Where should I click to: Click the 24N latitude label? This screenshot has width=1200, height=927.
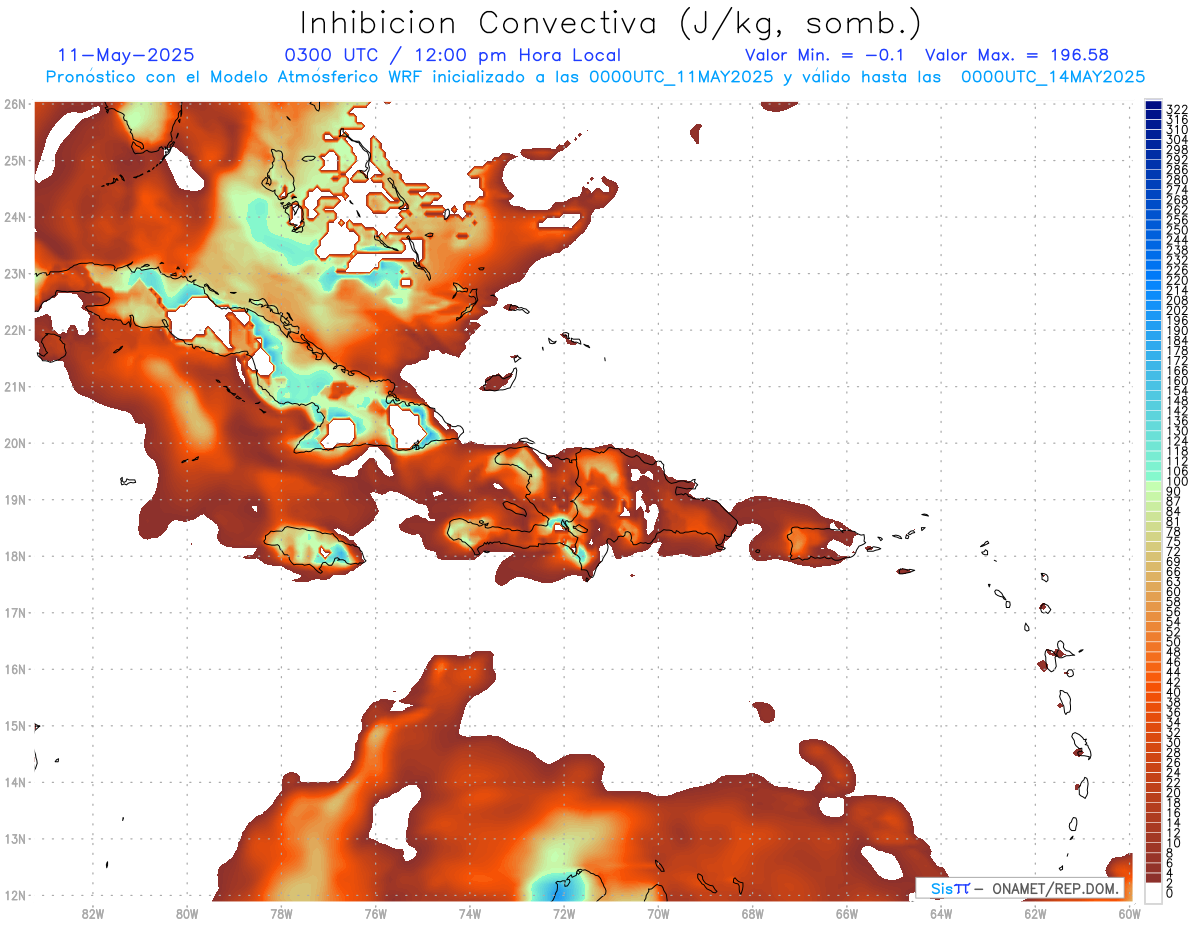click(x=15, y=217)
